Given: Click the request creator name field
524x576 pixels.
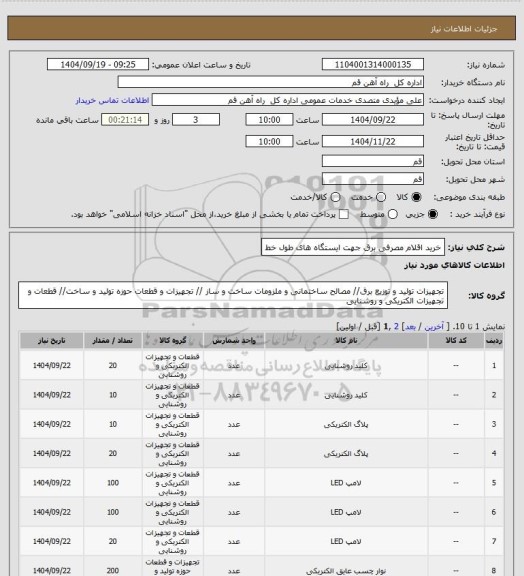Looking at the screenshot, I should (288, 100).
